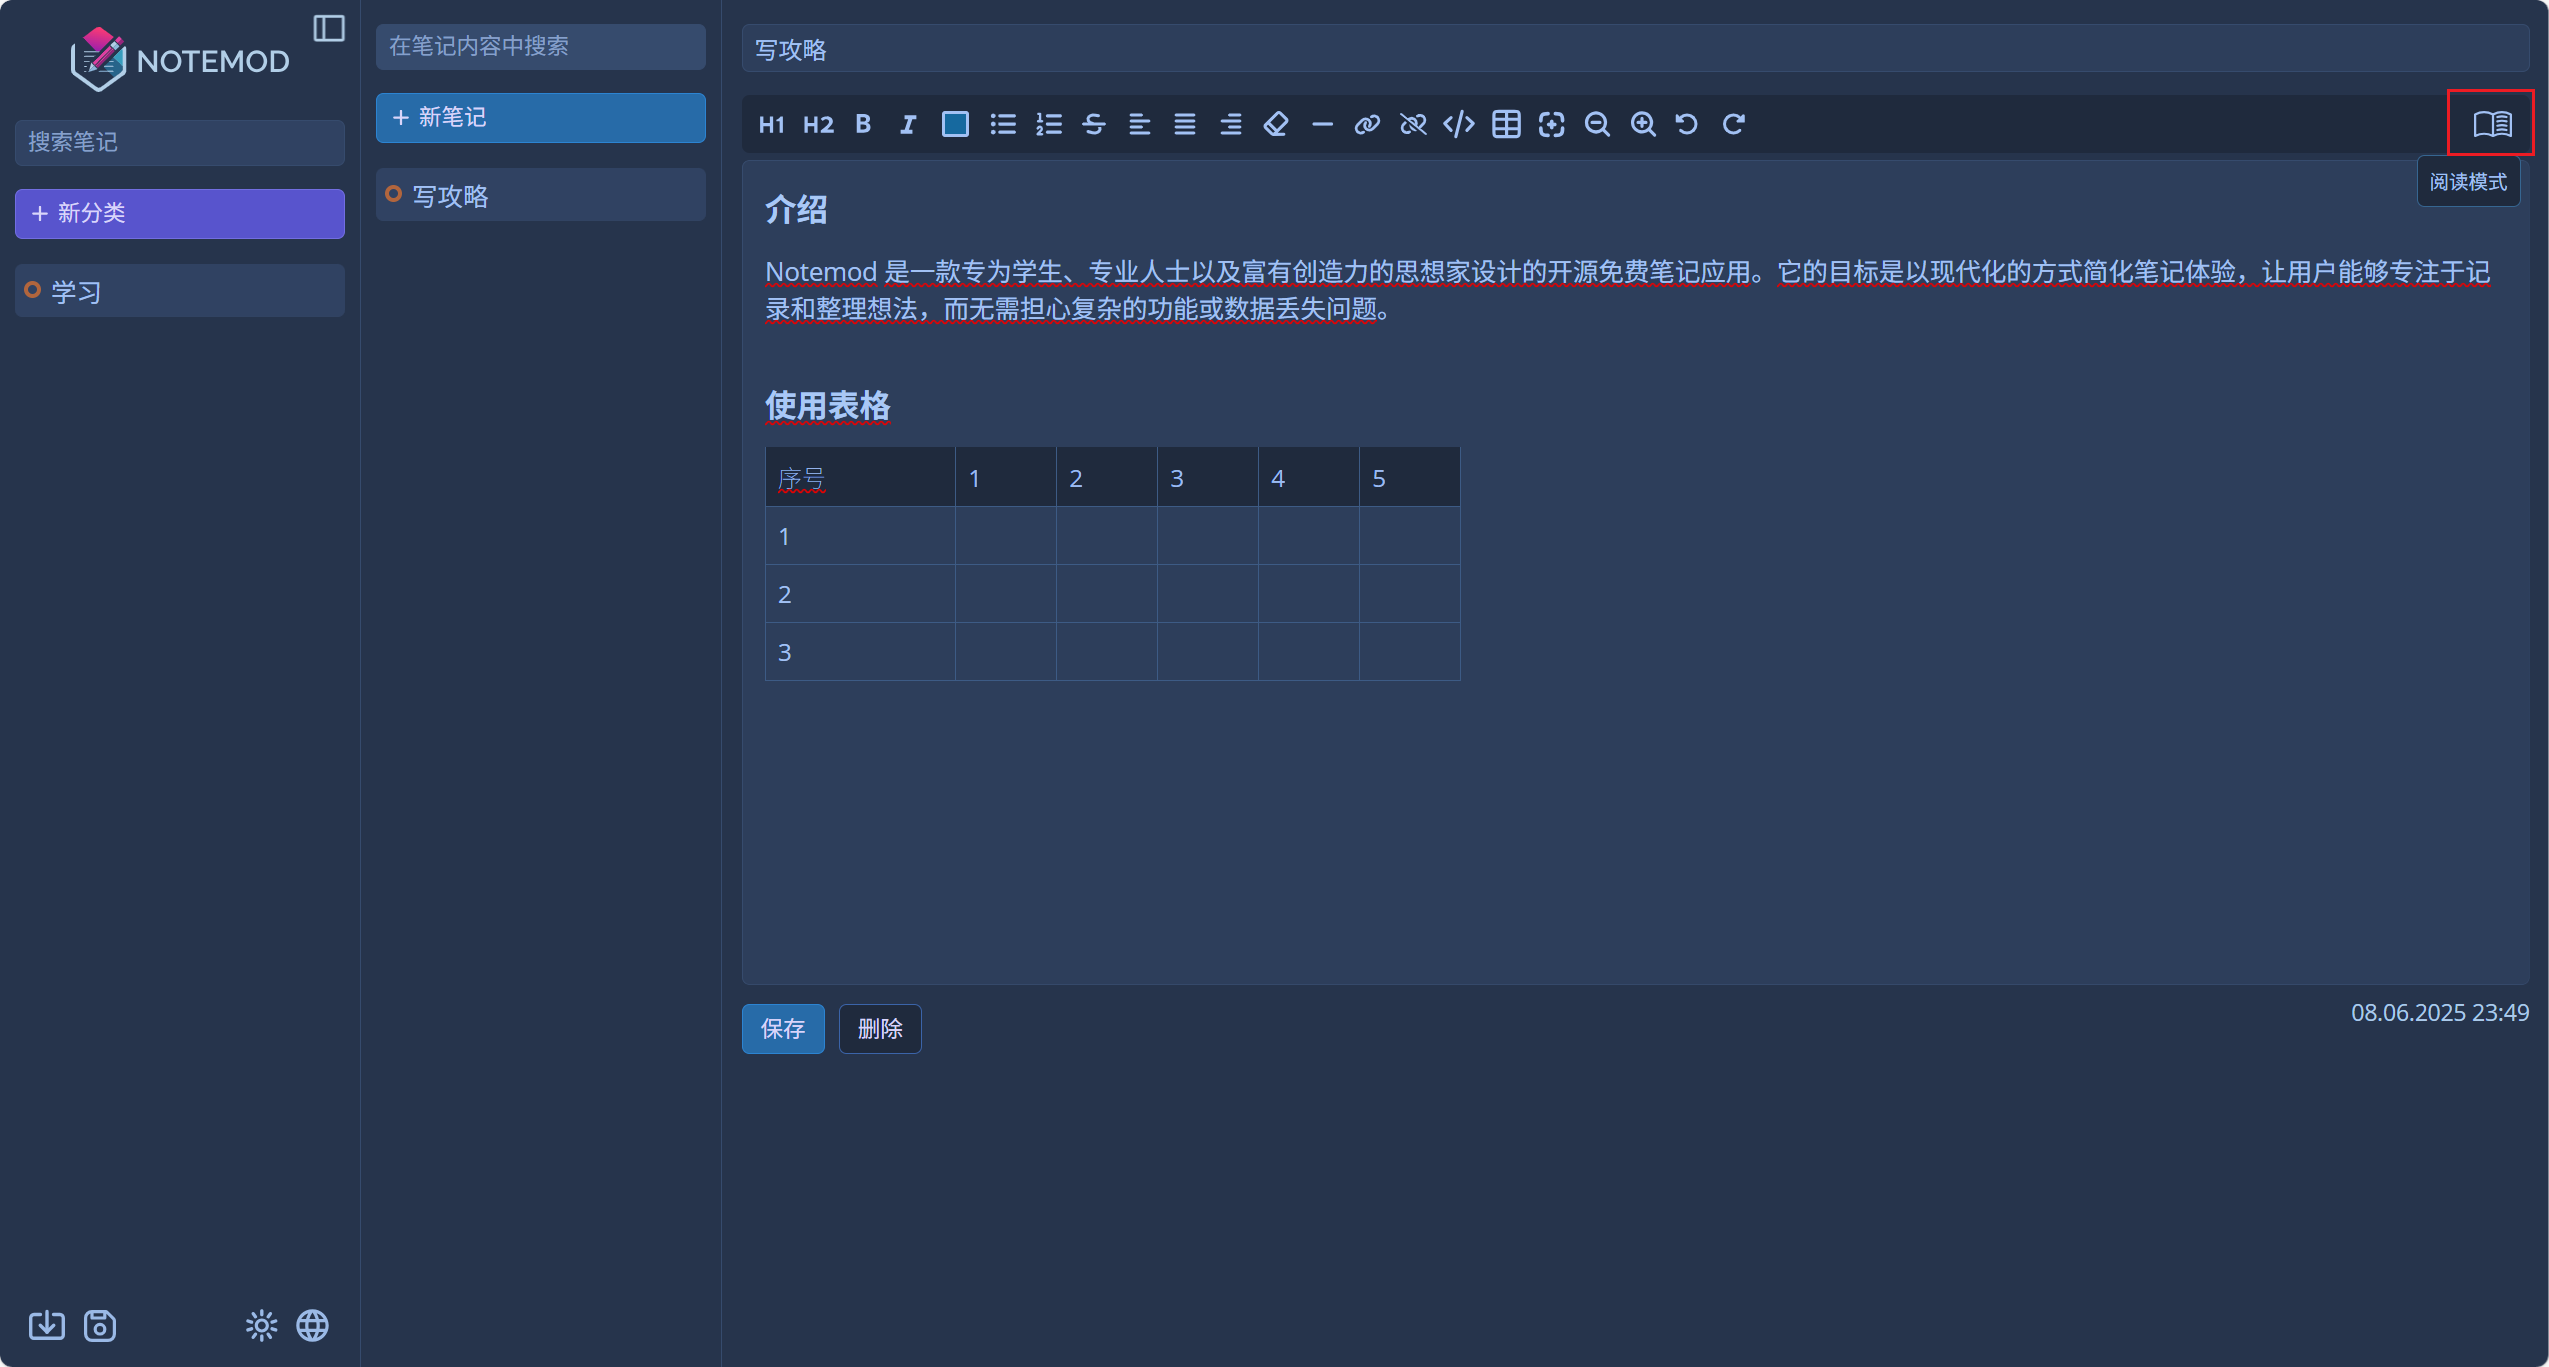
Task: Click the save backup disk icon
Action: 100,1325
